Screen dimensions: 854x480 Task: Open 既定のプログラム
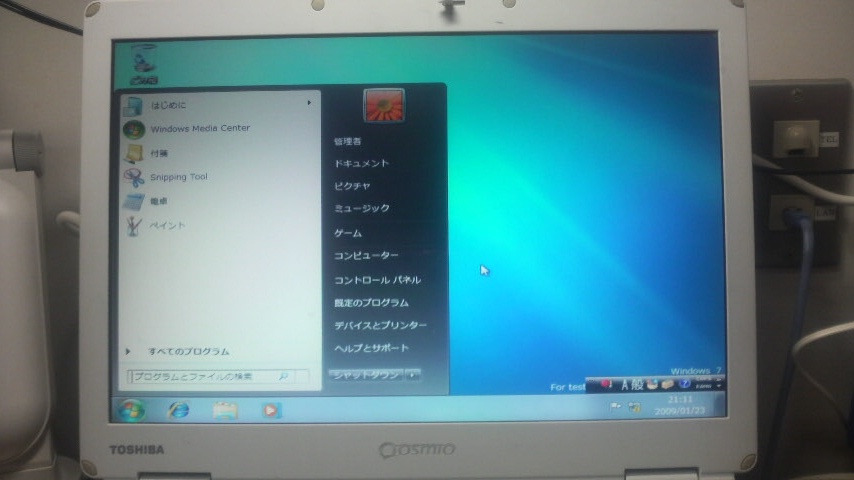[371, 302]
